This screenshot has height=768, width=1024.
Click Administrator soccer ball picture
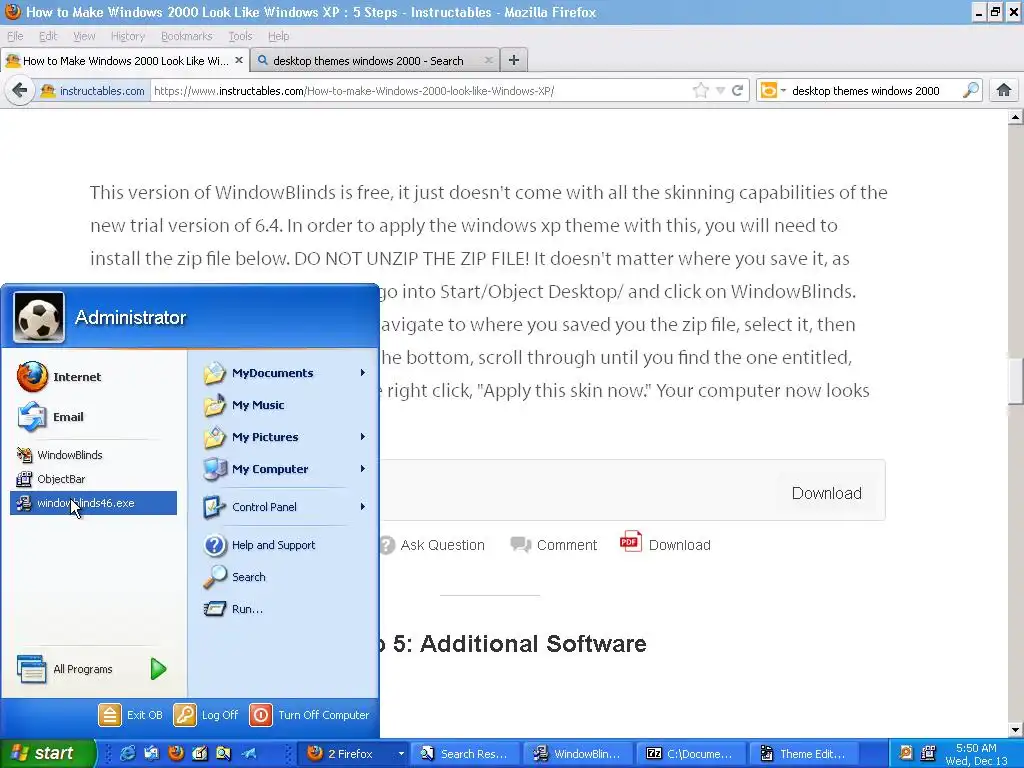[39, 317]
